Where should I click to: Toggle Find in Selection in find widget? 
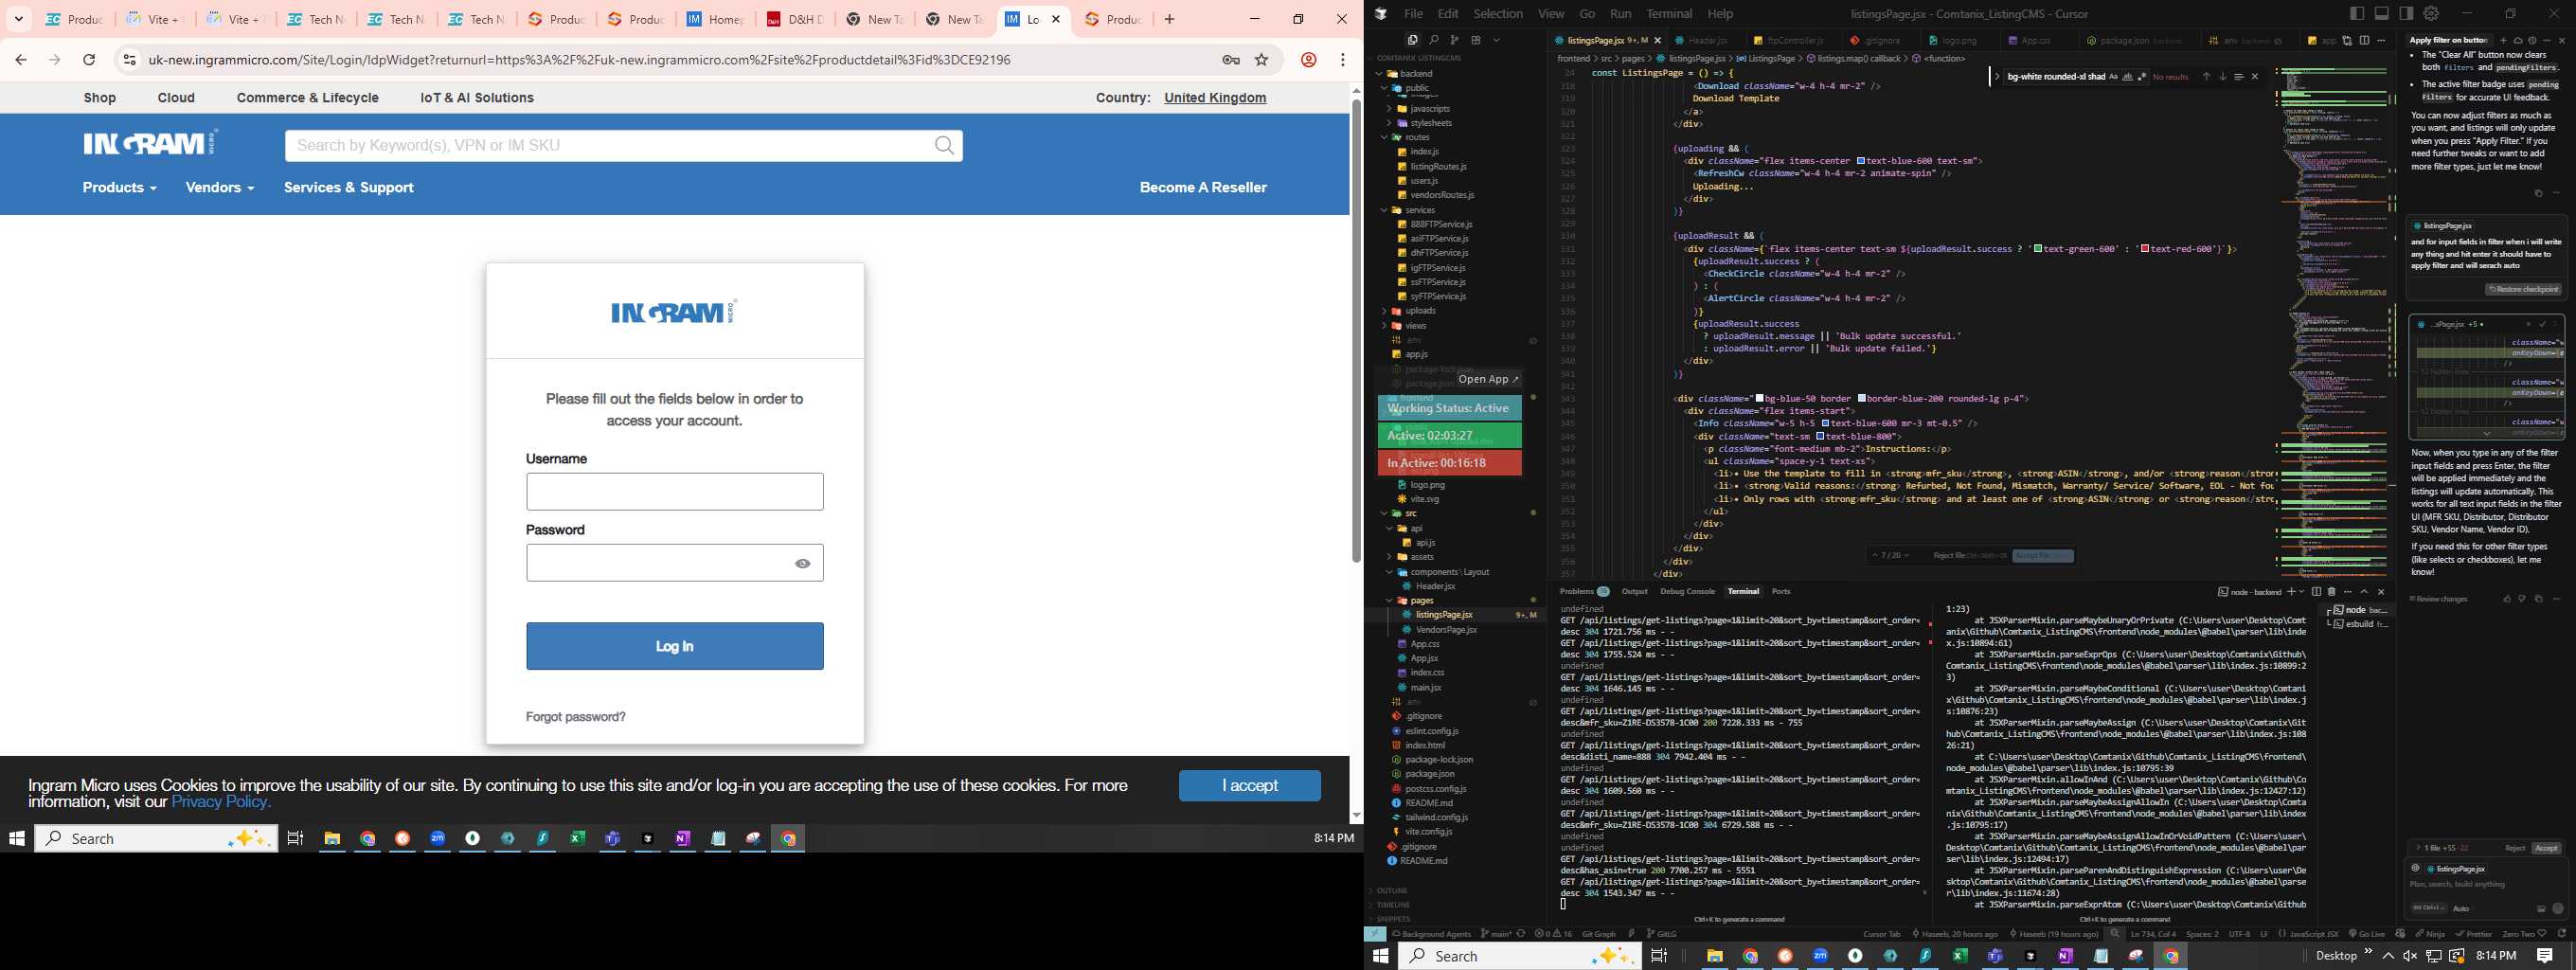point(2240,77)
